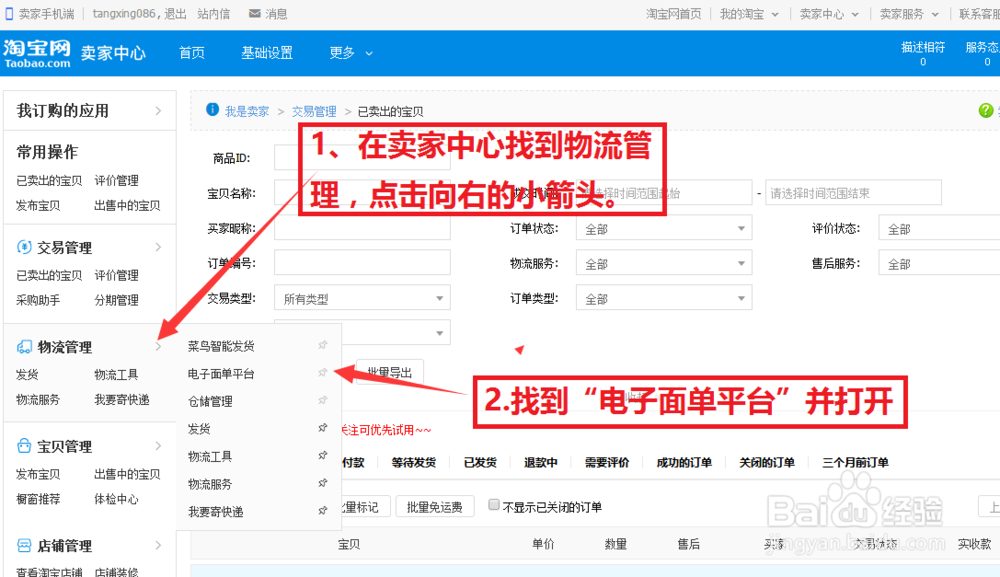Click the 店铺管理 shop icon
This screenshot has height=577, width=1000.
[x=24, y=545]
